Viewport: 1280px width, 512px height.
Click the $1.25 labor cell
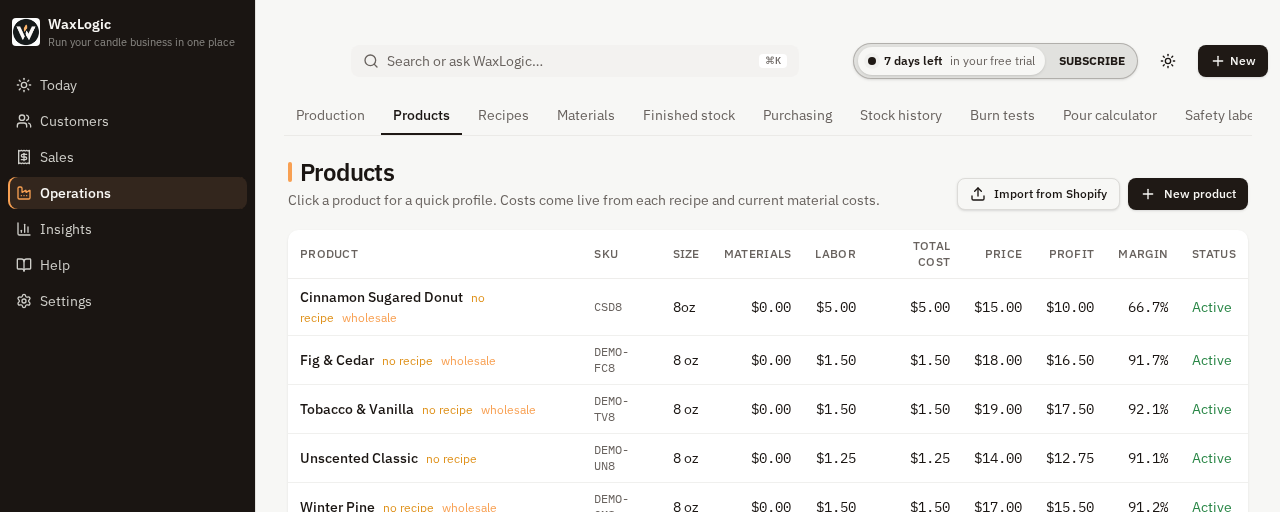[836, 458]
